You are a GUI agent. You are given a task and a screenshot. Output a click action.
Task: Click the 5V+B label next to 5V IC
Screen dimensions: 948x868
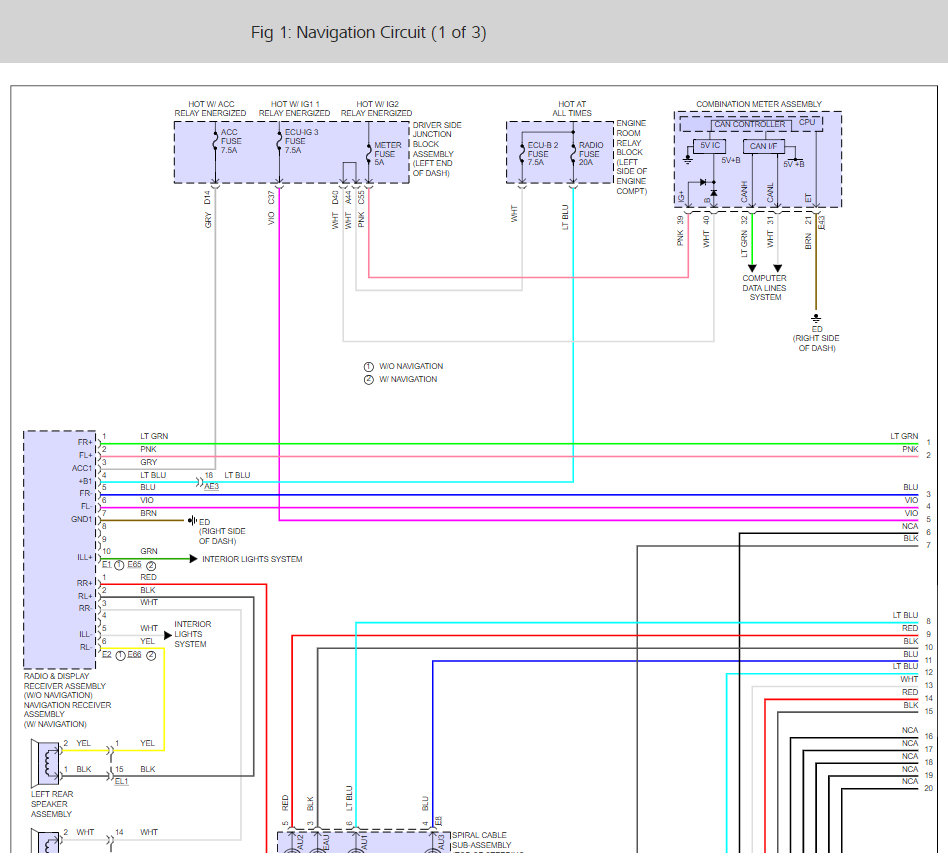(x=730, y=160)
